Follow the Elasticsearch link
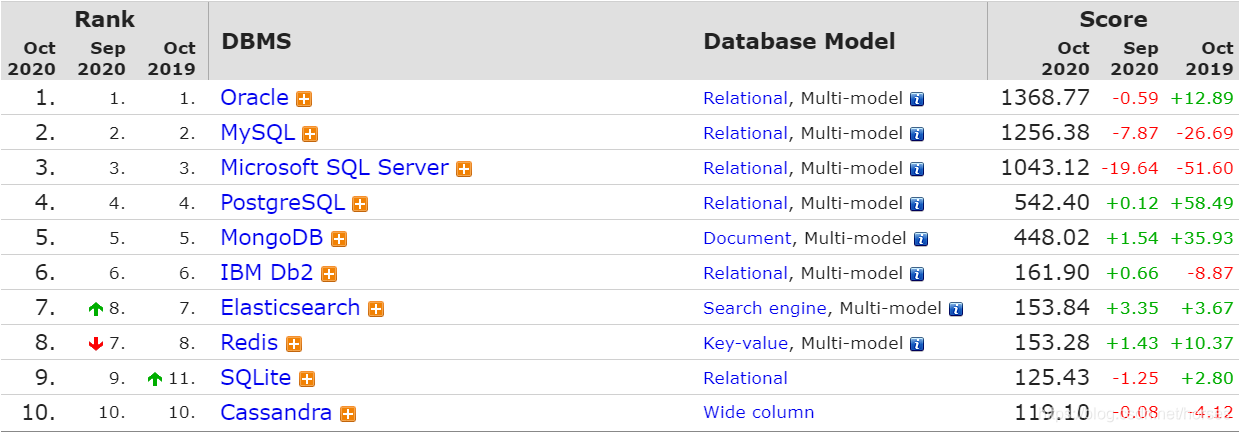Viewport: 1240px width, 432px height. pos(291,308)
